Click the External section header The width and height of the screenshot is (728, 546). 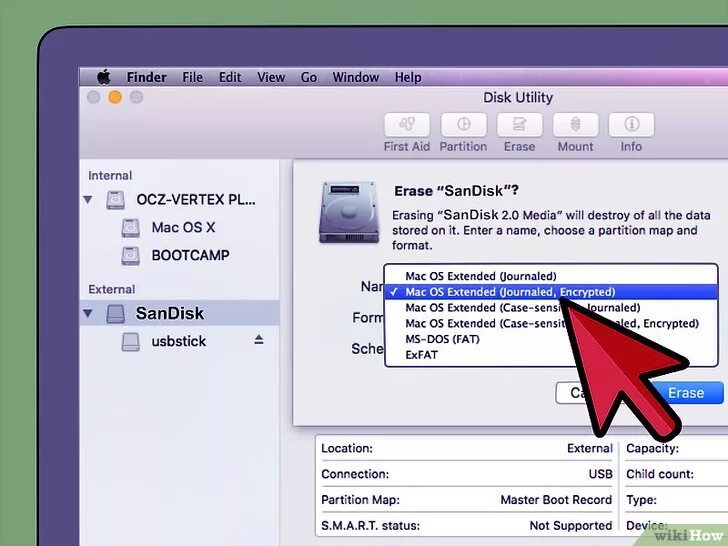(x=111, y=289)
